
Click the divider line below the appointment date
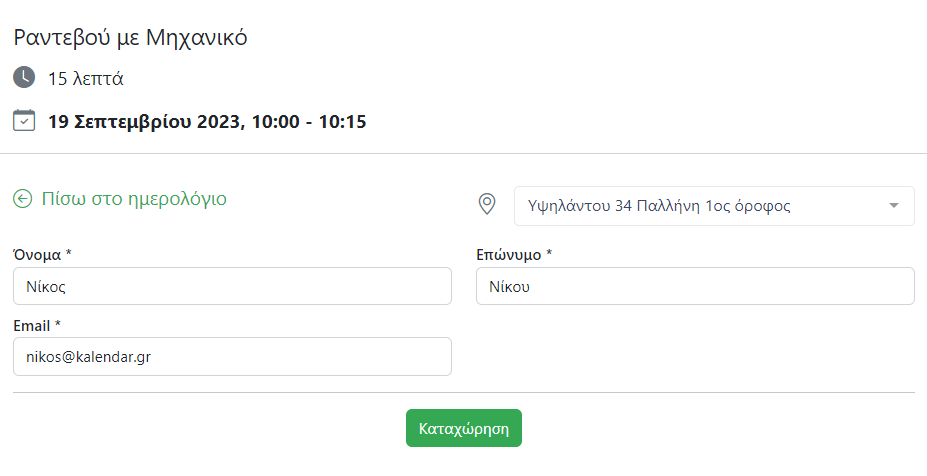point(463,153)
